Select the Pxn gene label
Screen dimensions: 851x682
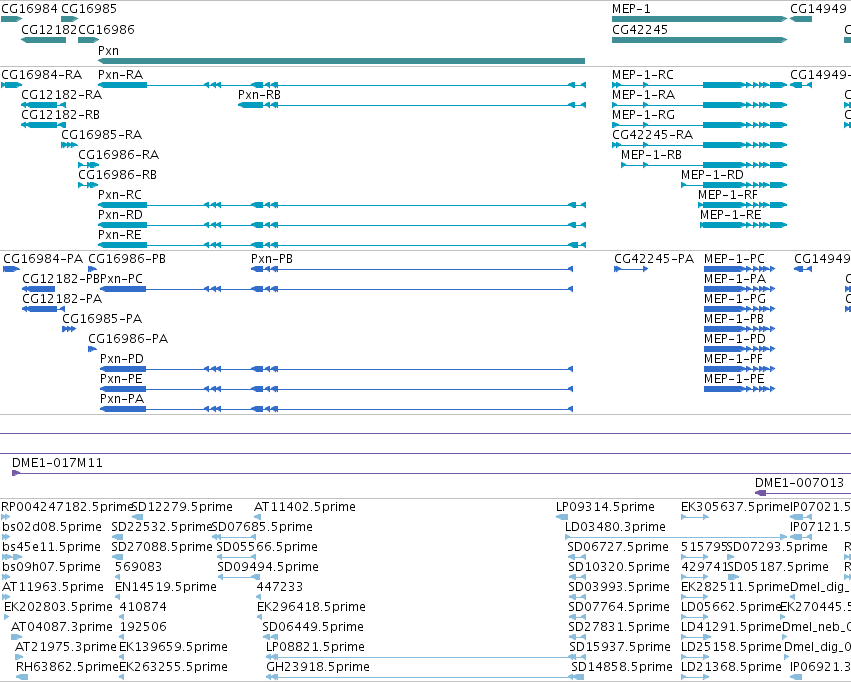(x=108, y=50)
